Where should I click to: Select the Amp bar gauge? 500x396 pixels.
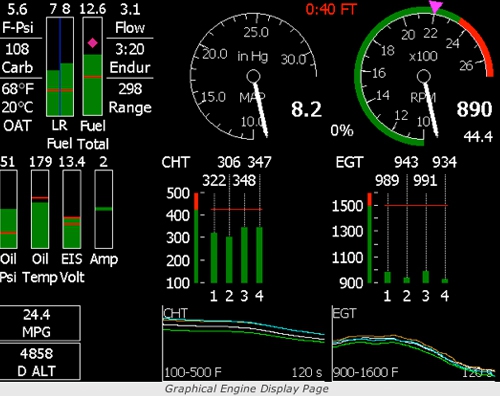(x=103, y=209)
